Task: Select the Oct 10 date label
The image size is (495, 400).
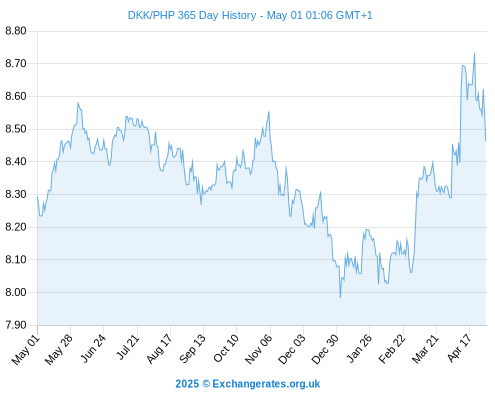Action: [226, 348]
